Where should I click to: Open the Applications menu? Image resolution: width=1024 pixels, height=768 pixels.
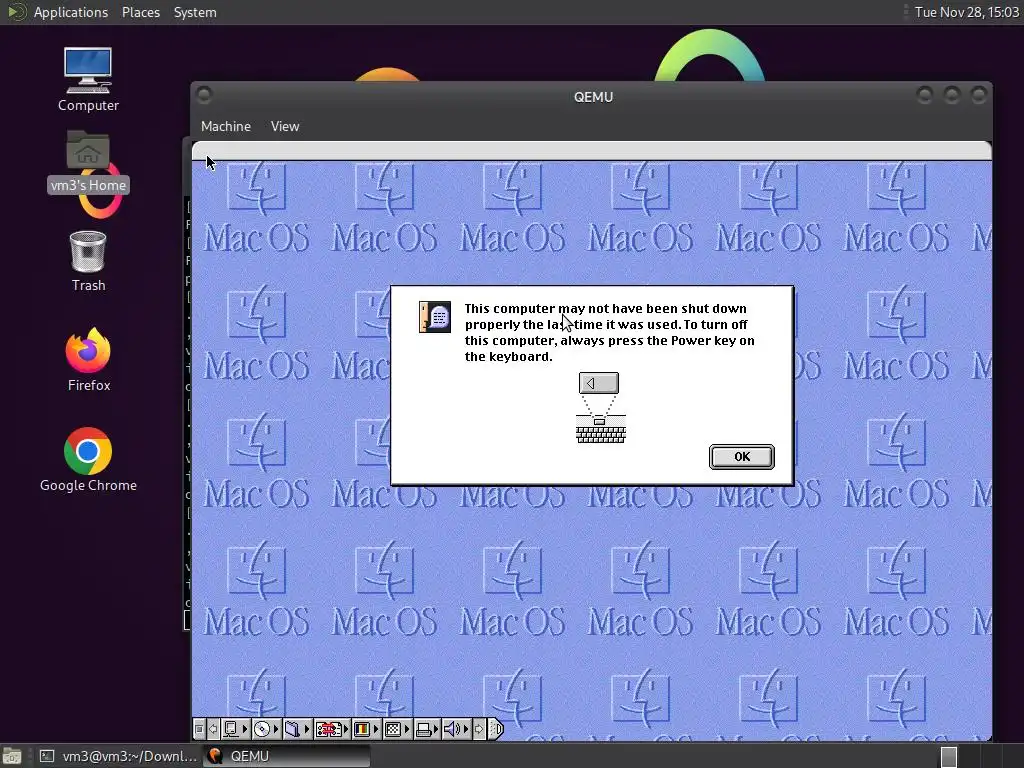click(x=71, y=12)
